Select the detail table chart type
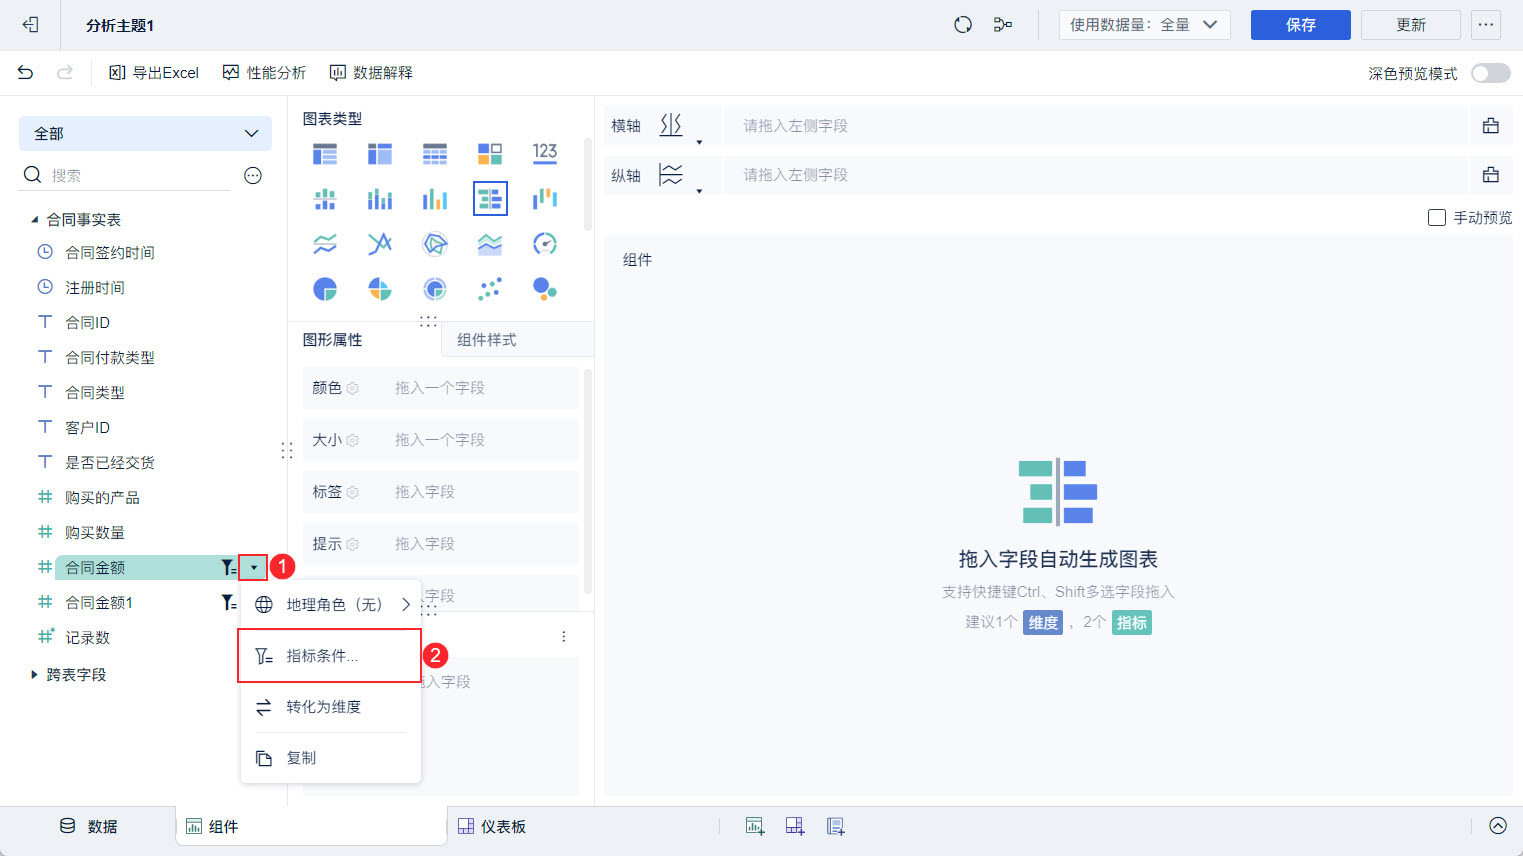 [x=435, y=154]
